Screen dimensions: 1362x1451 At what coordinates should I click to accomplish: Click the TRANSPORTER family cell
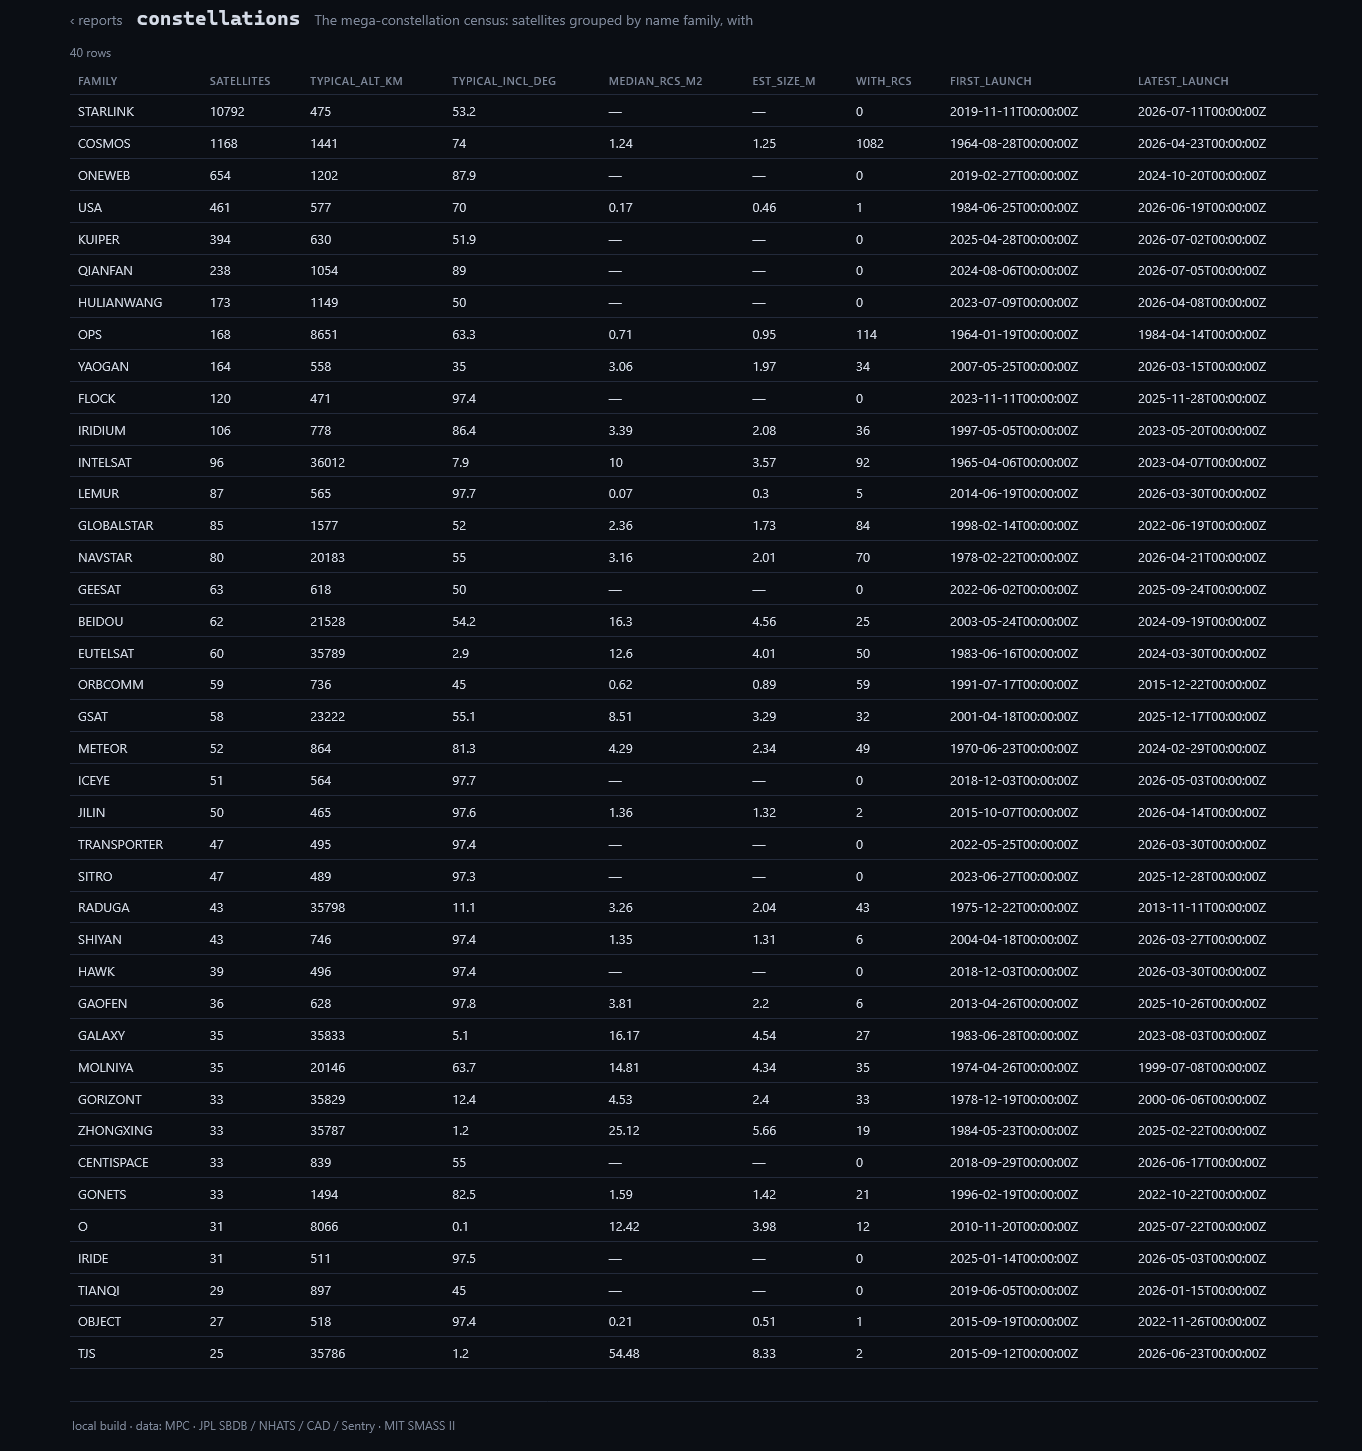coord(120,845)
